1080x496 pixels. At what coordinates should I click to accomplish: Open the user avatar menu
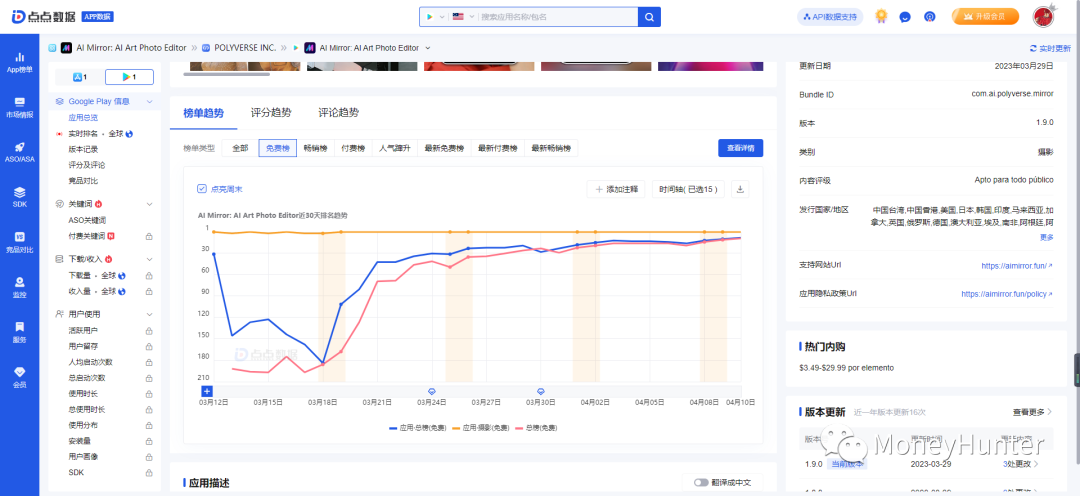point(1044,16)
